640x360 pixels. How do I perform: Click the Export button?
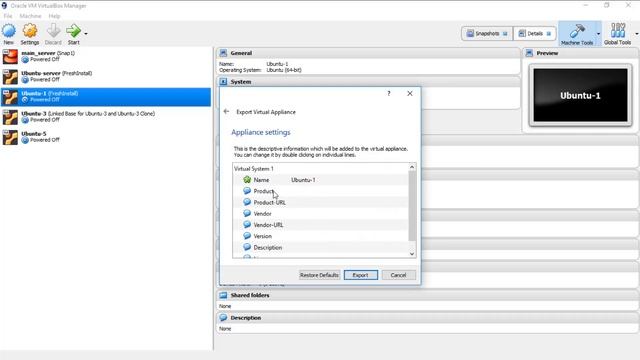tap(360, 275)
